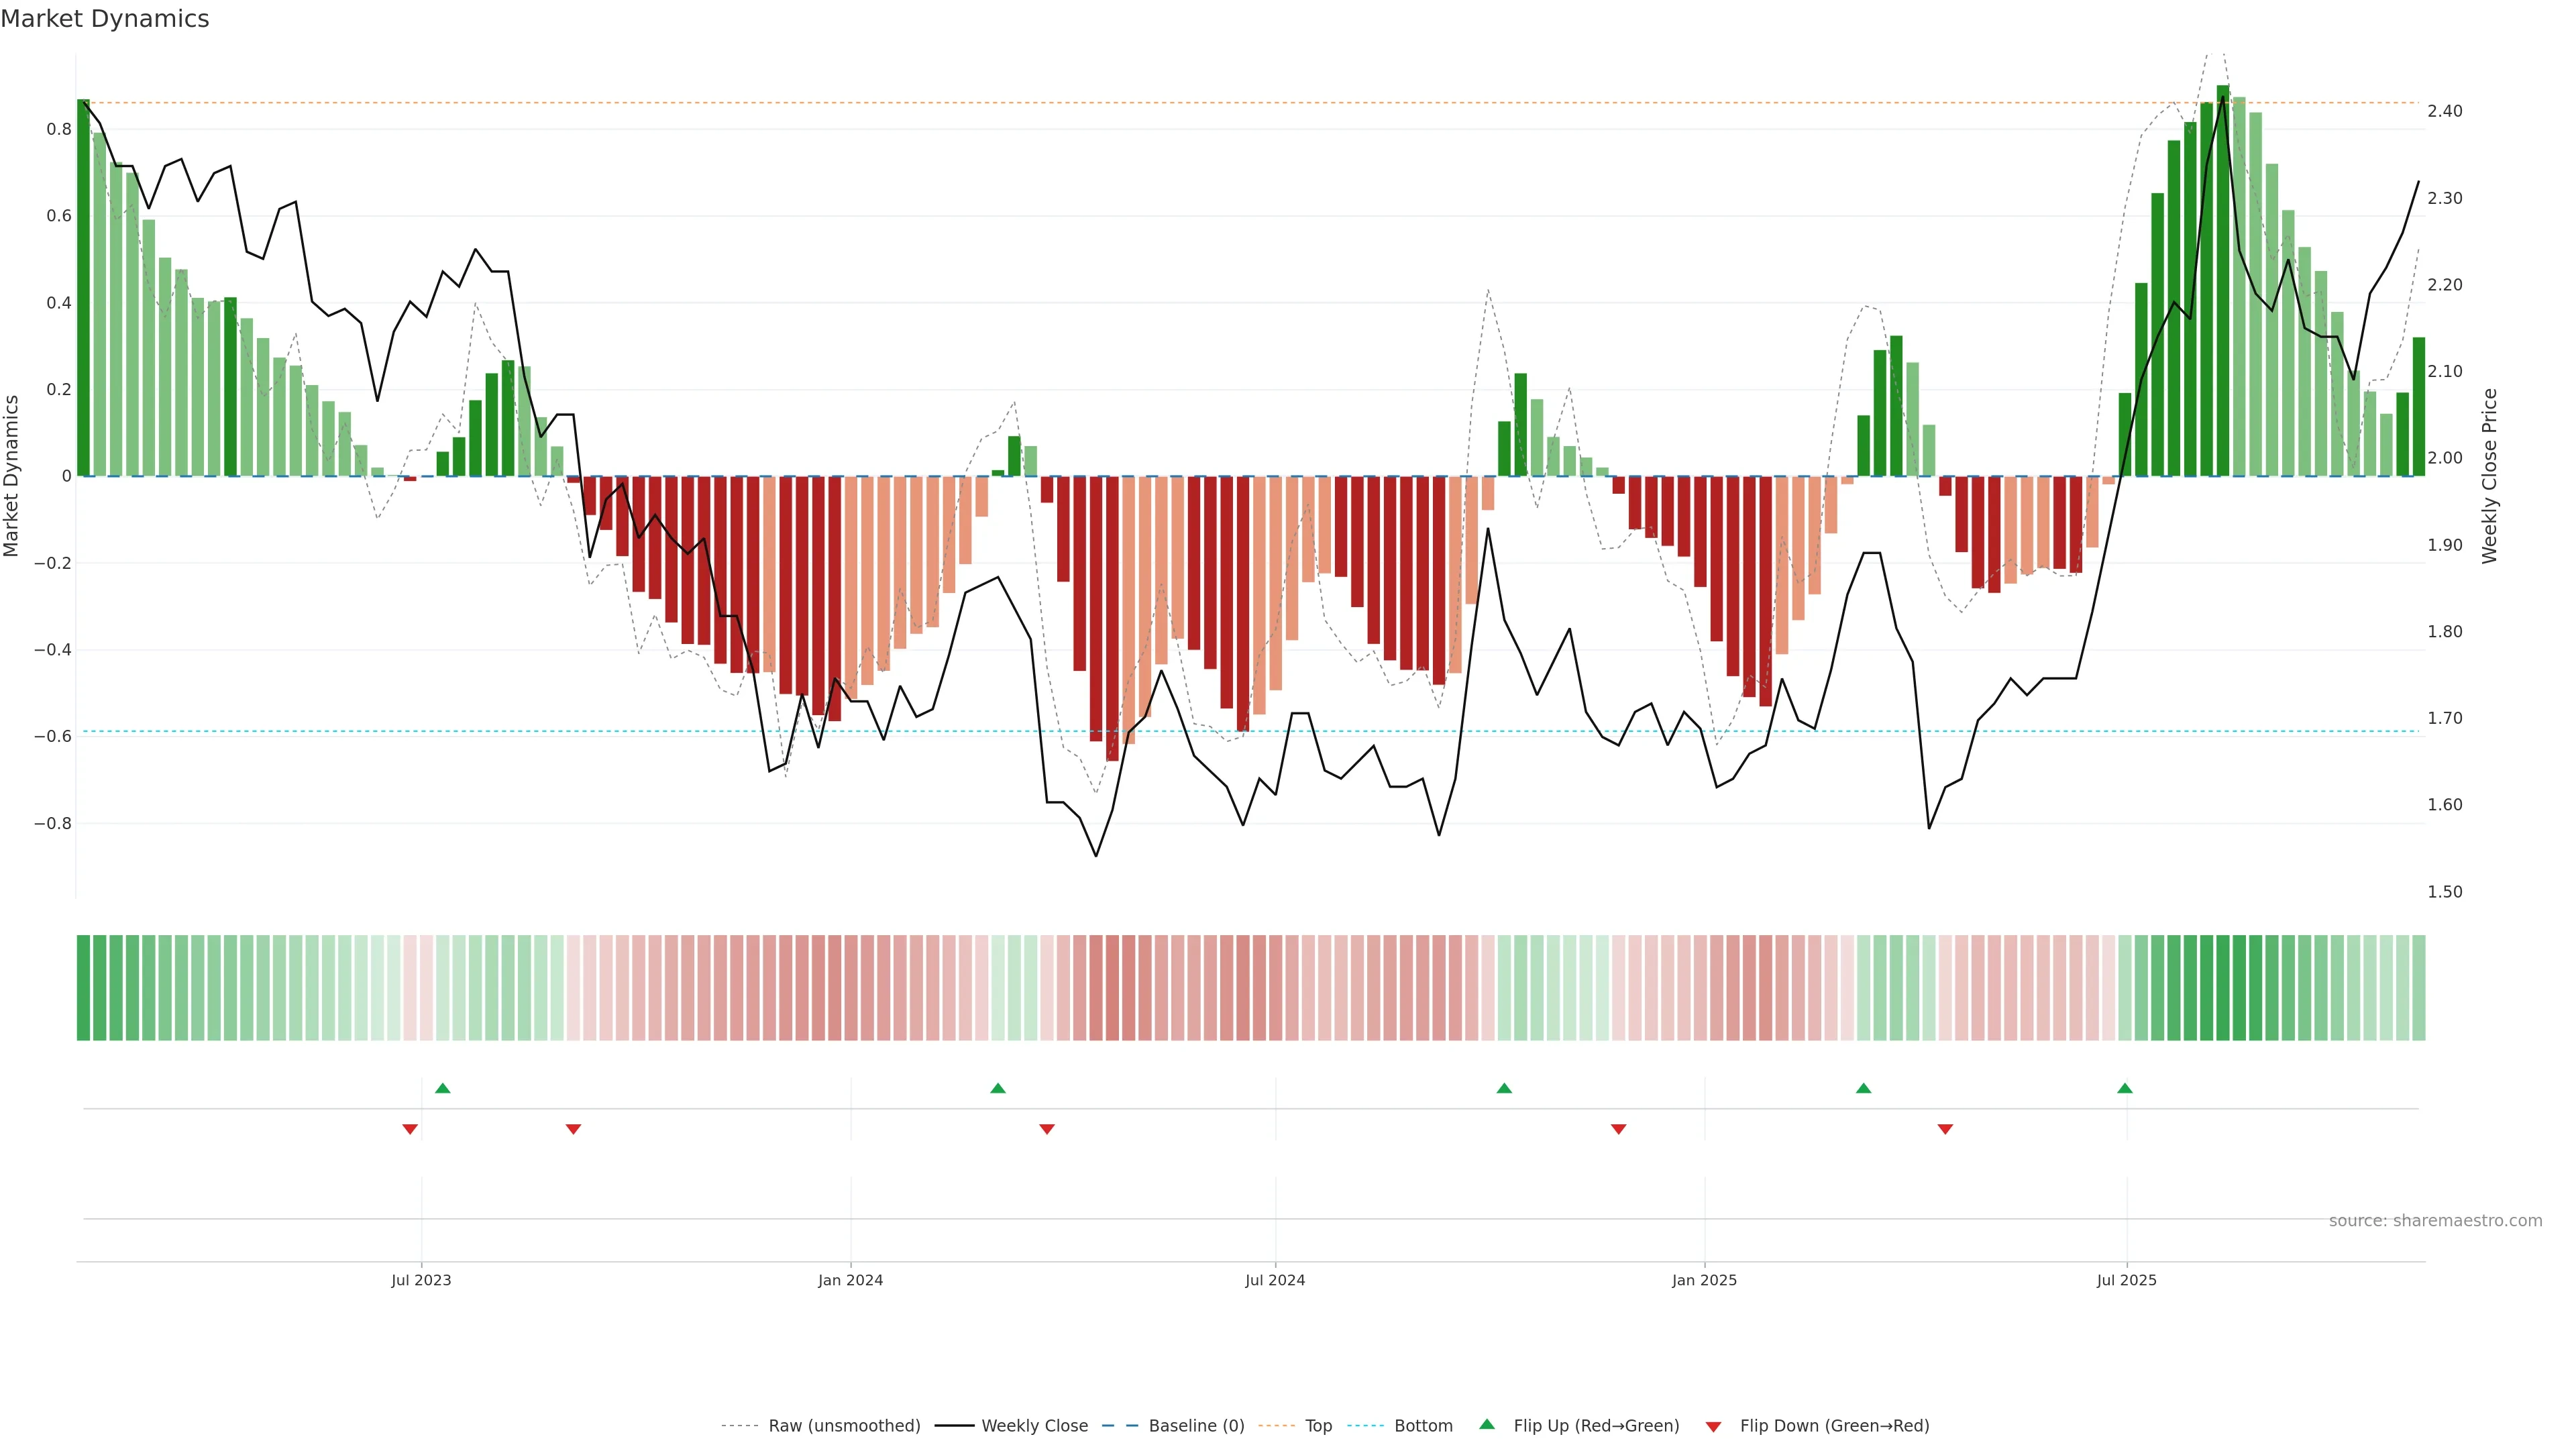This screenshot has height=1449, width=2576.
Task: Click the last red flip-down triangle before Jul 2025
Action: click(1945, 1129)
